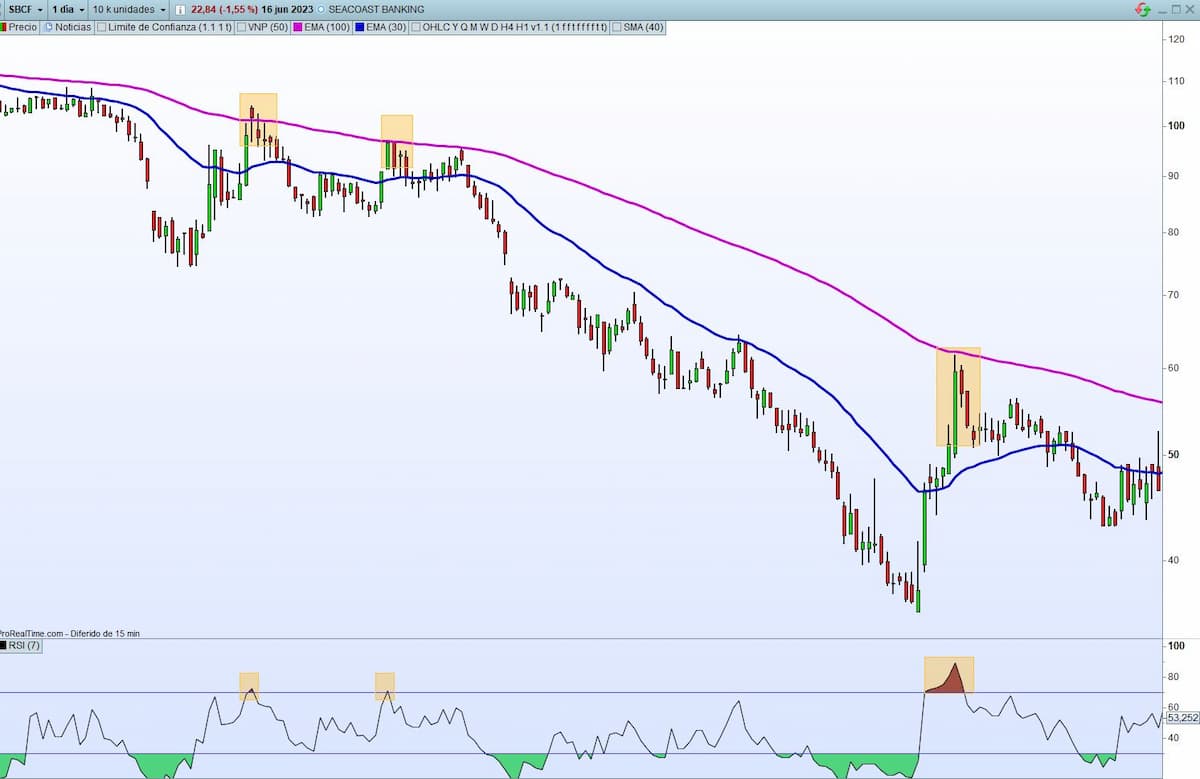This screenshot has height=779, width=1200.
Task: Click the magenta EMA (100) color swatch
Action: 296,27
